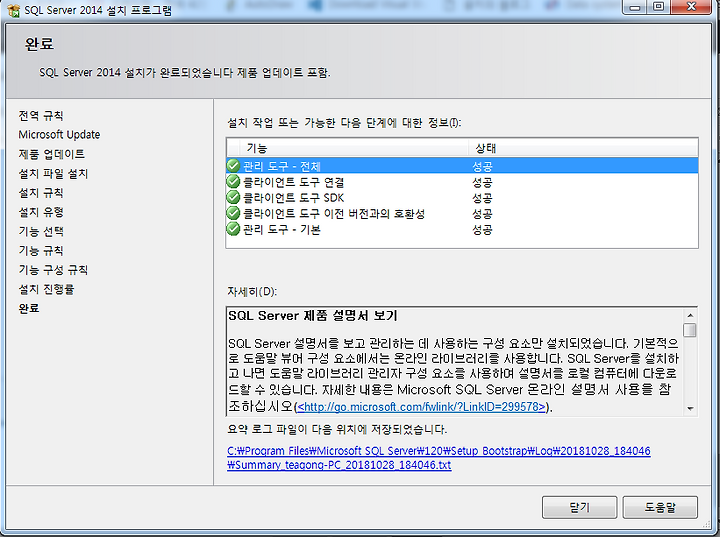
Task: Open the Setup Bootstrap Log path link
Action: 439,451
